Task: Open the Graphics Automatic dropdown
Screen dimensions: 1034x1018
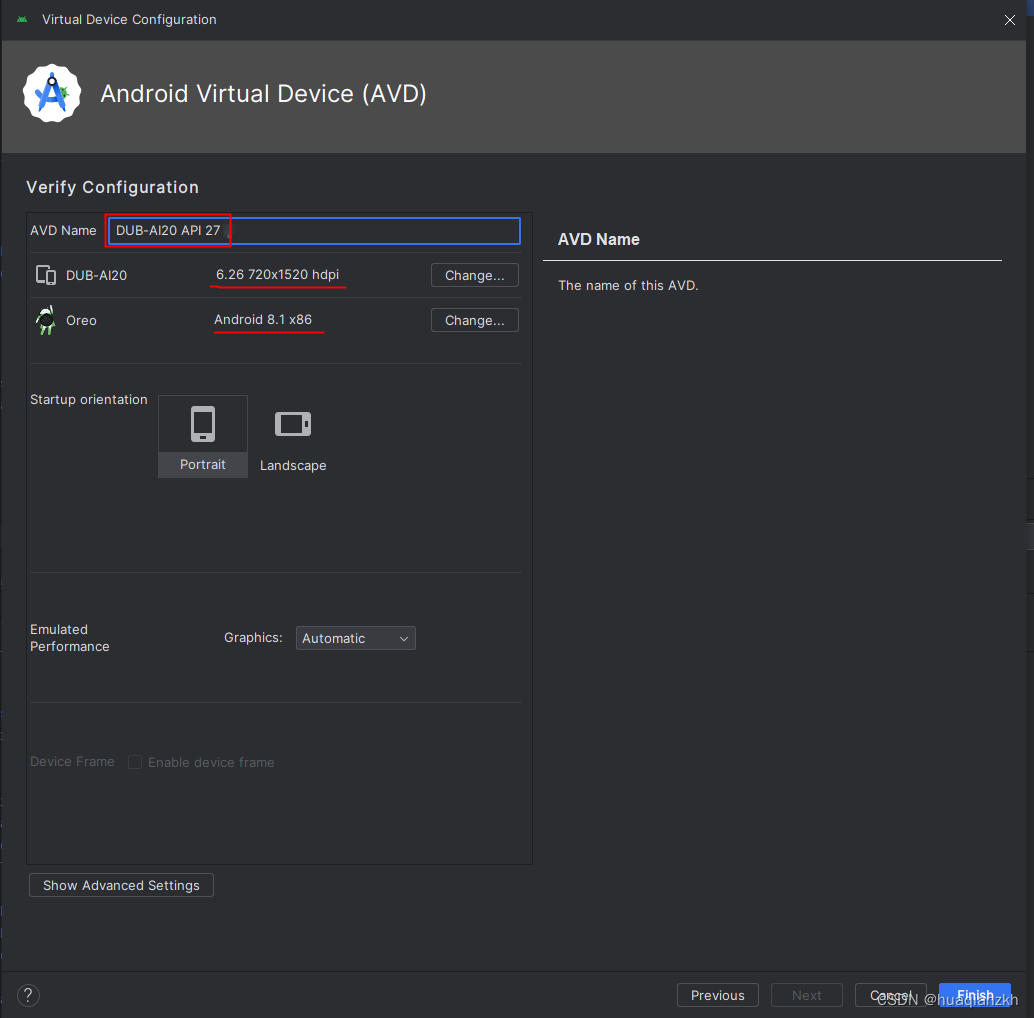Action: click(x=355, y=638)
